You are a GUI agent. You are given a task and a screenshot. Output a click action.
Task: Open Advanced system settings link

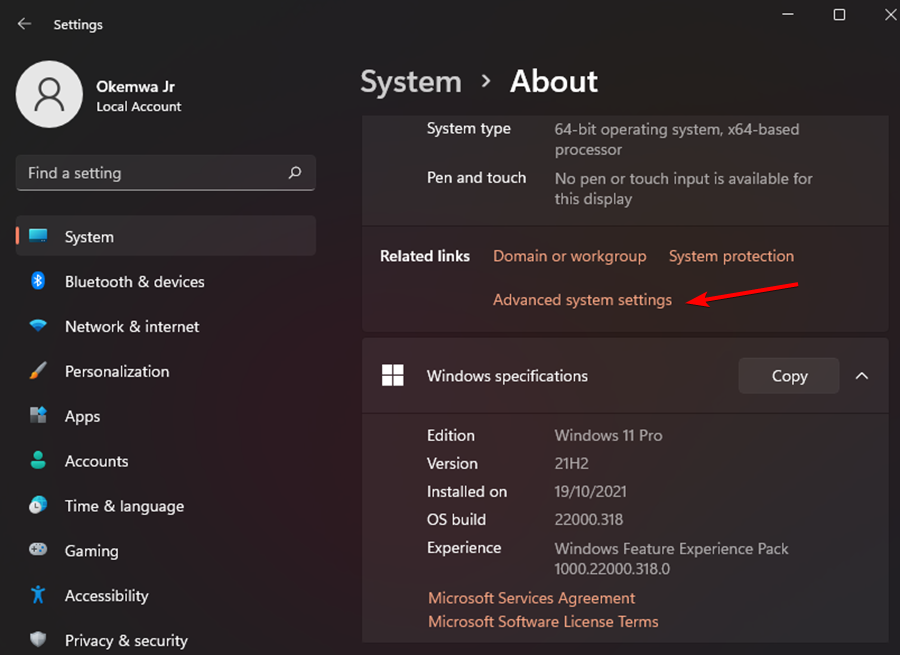pyautogui.click(x=582, y=300)
